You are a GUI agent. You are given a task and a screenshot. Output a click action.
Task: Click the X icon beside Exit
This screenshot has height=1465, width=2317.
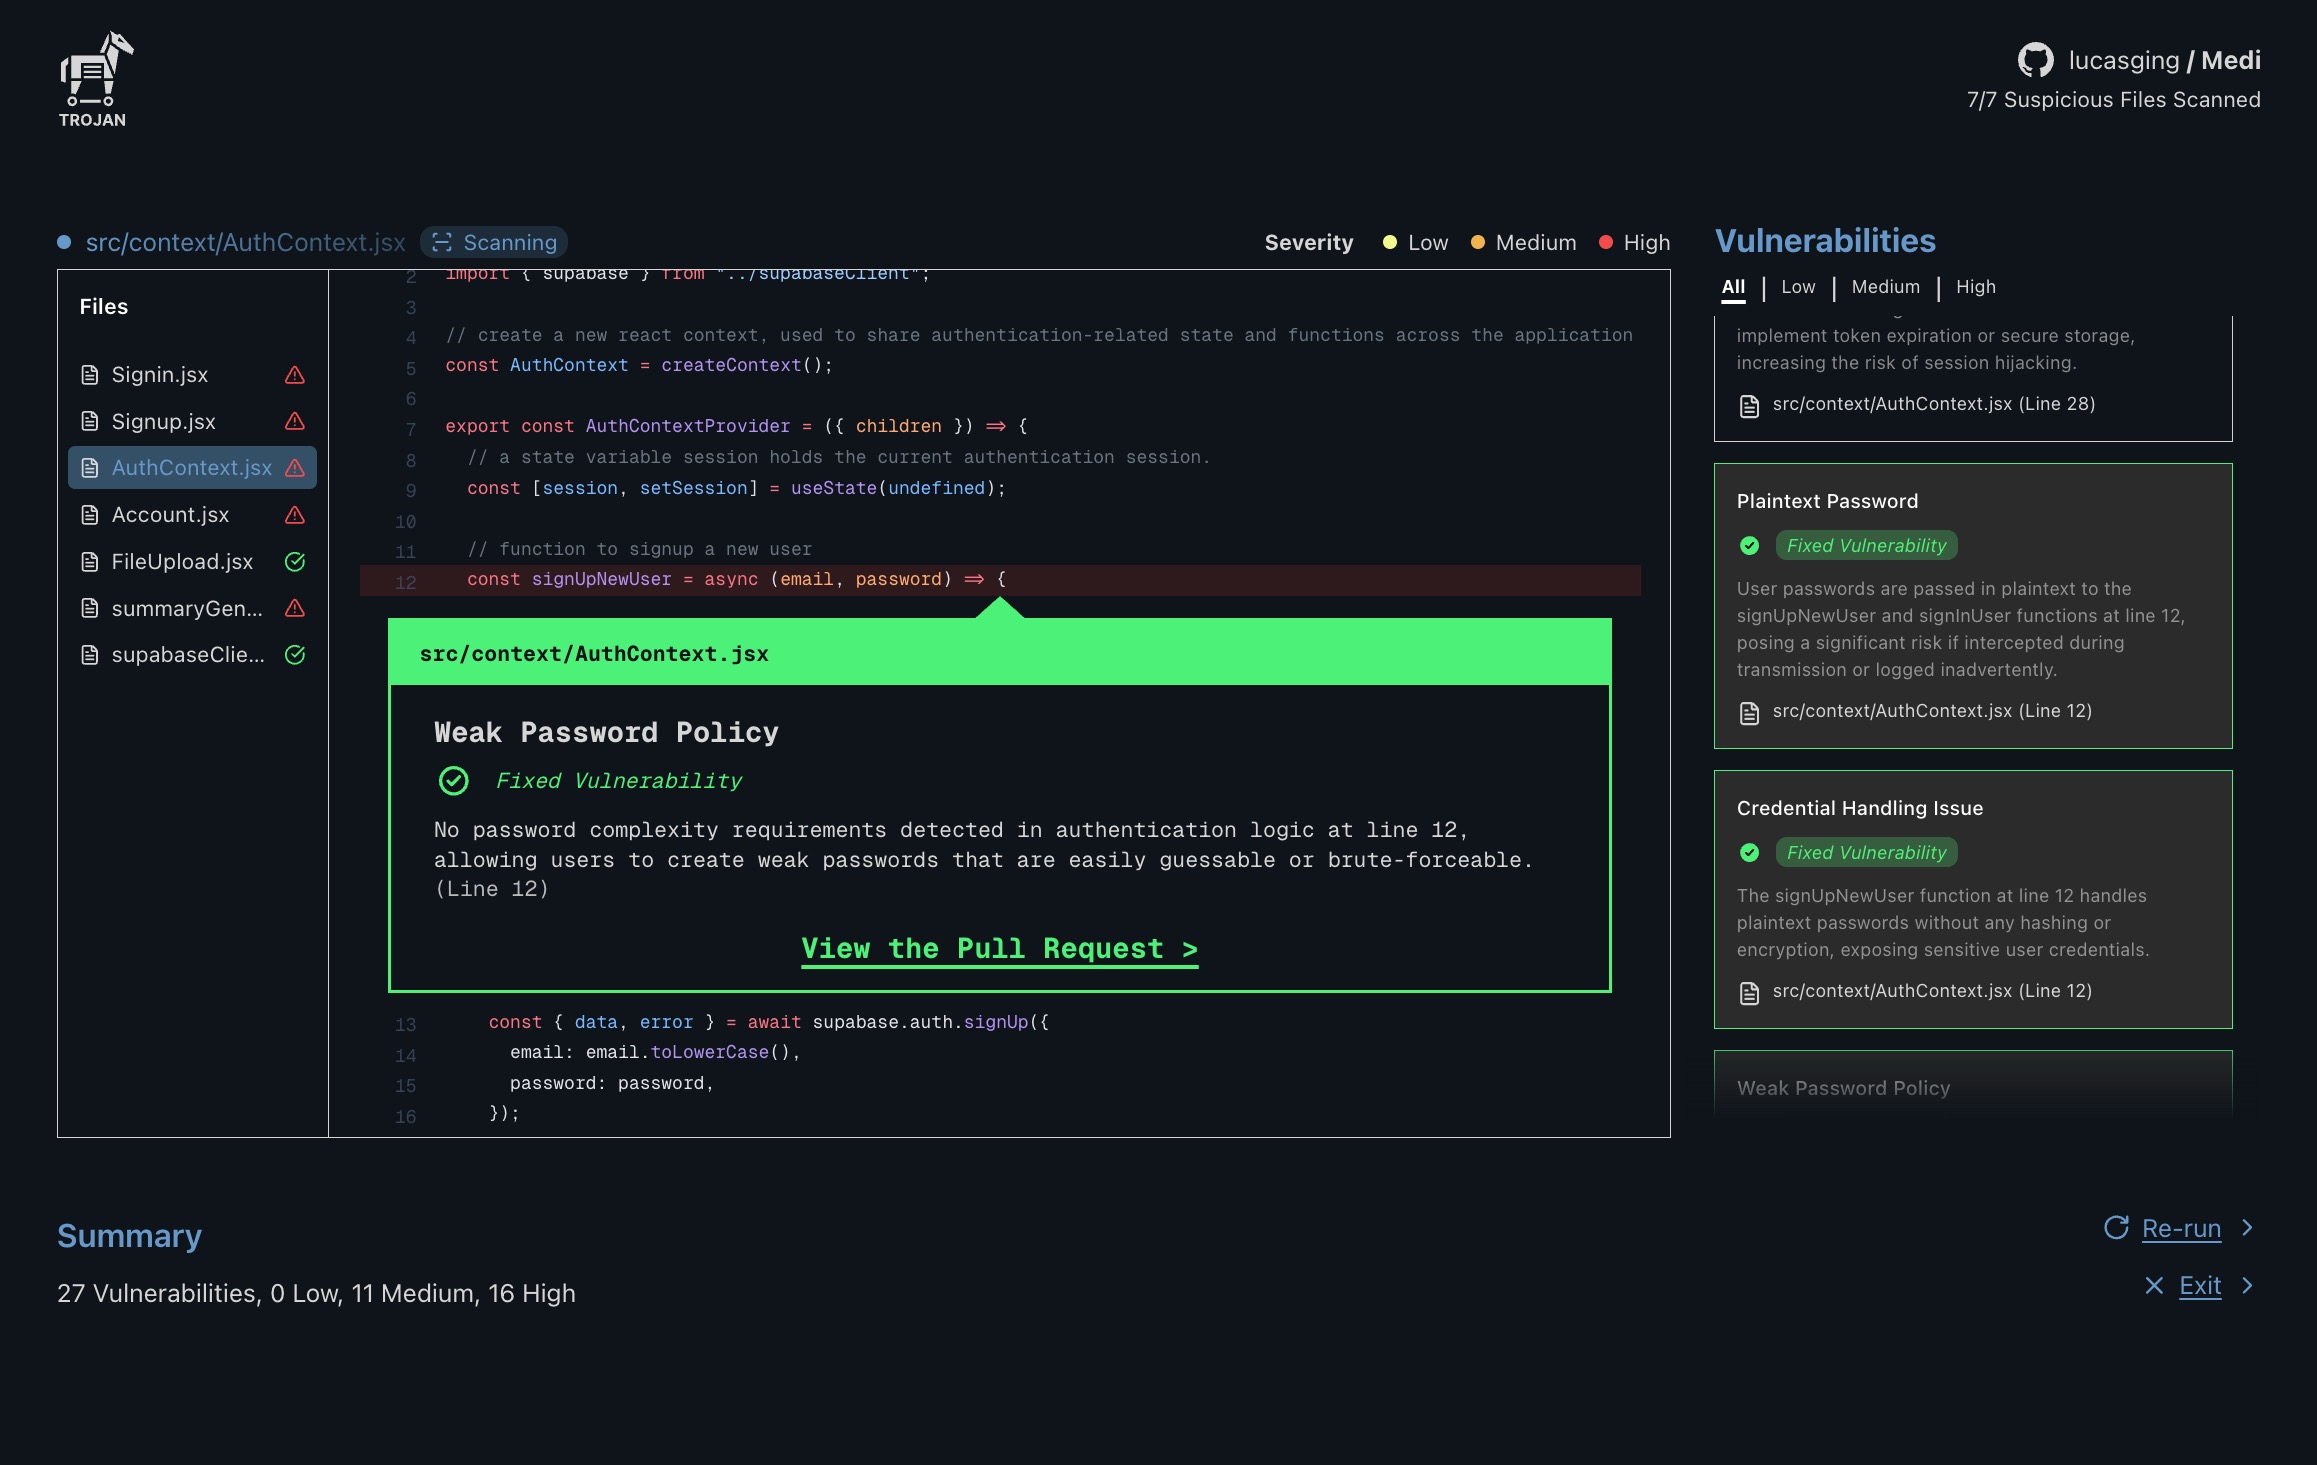click(2154, 1286)
